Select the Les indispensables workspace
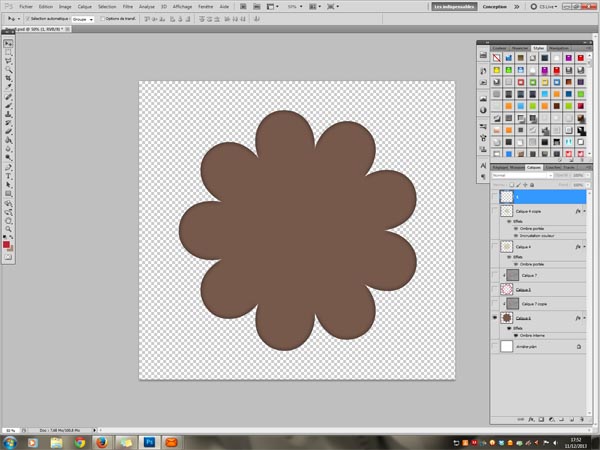 (454, 7)
